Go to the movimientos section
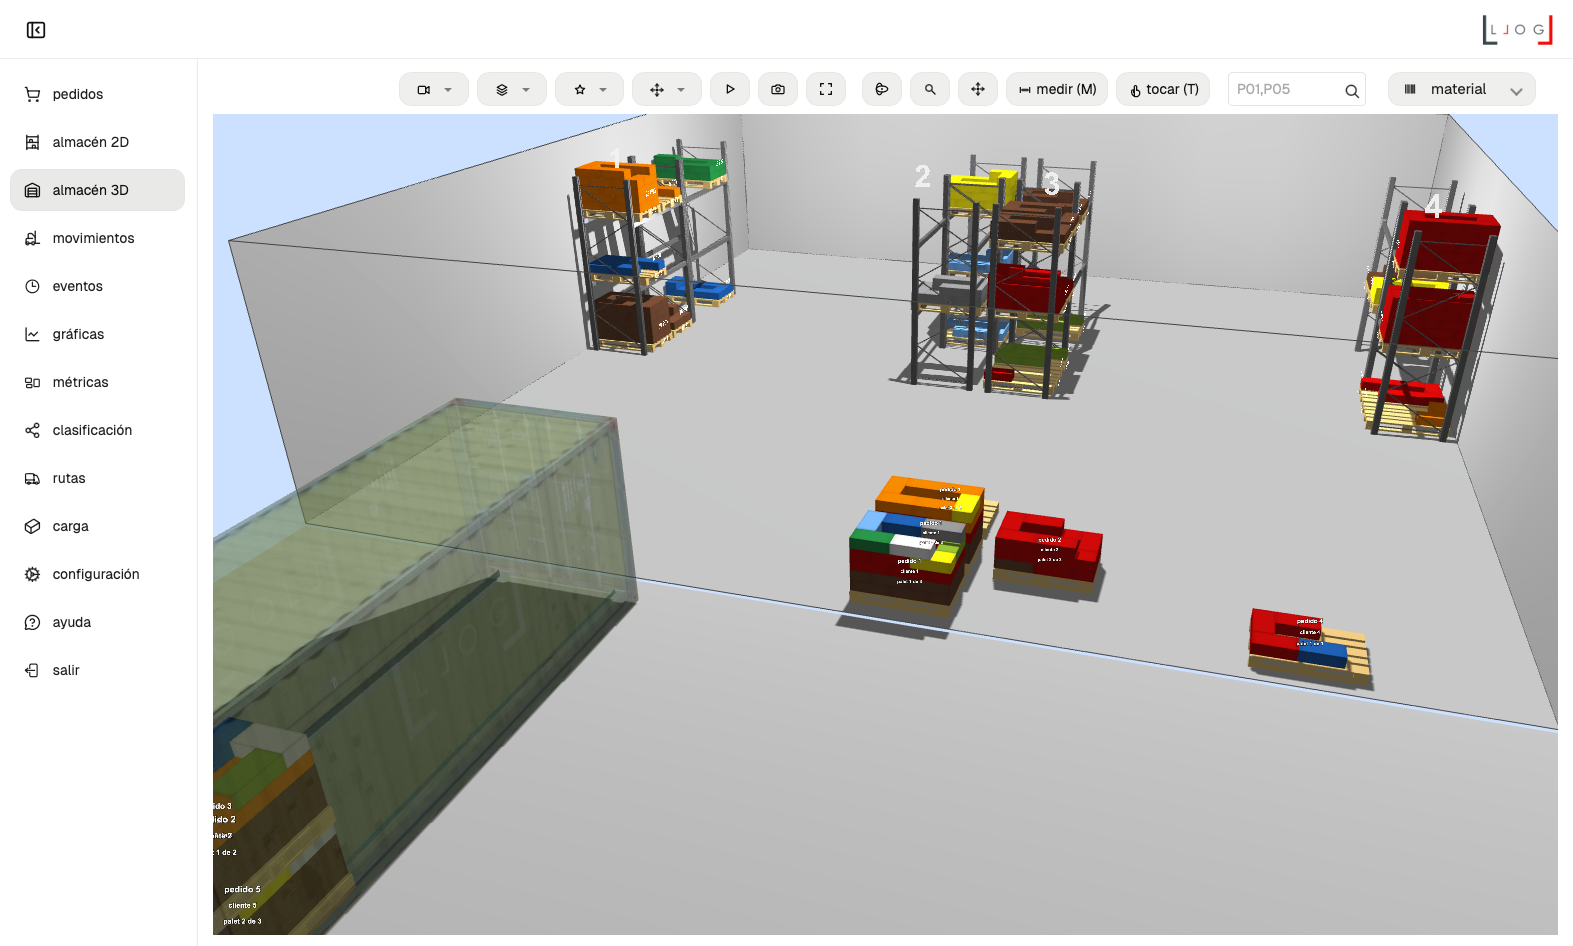The image size is (1573, 946). (x=93, y=238)
